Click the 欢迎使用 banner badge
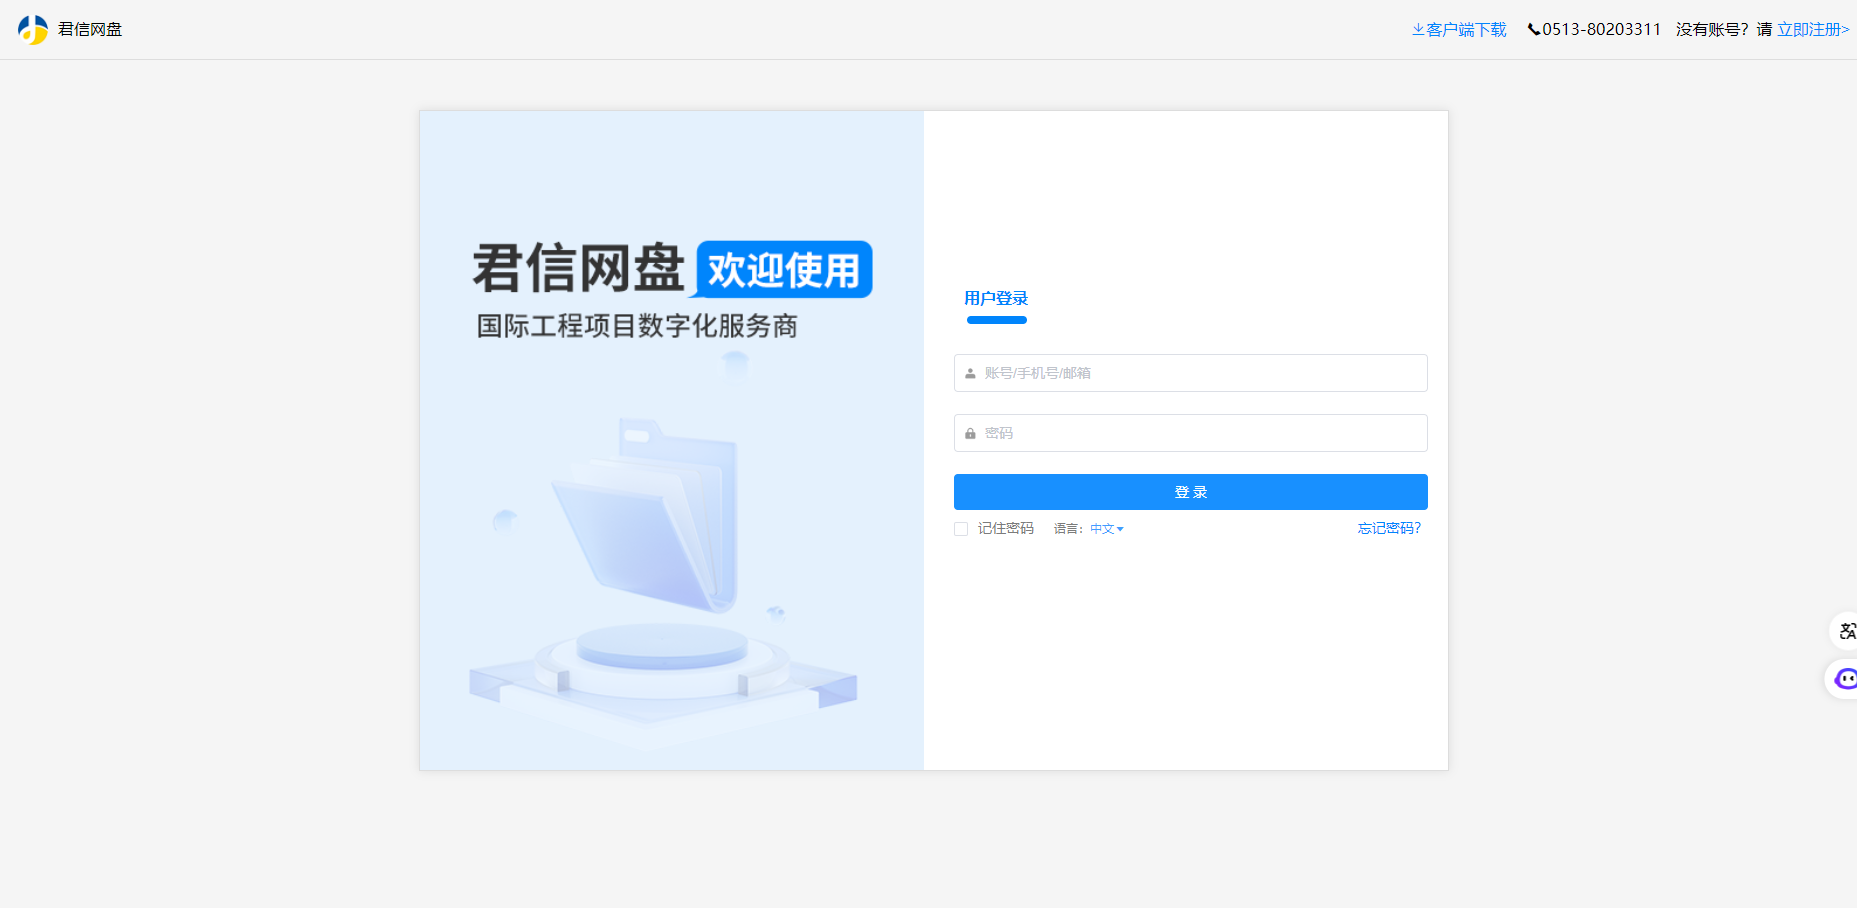Viewport: 1857px width, 908px height. pyautogui.click(x=784, y=269)
